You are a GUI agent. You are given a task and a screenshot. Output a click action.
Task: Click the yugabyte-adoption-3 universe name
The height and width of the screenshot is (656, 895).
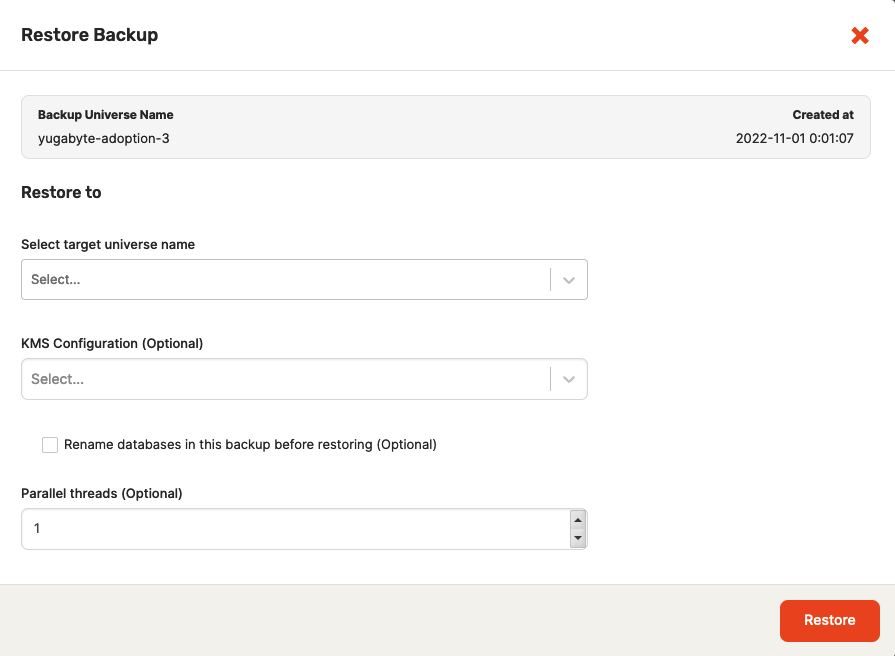(104, 139)
